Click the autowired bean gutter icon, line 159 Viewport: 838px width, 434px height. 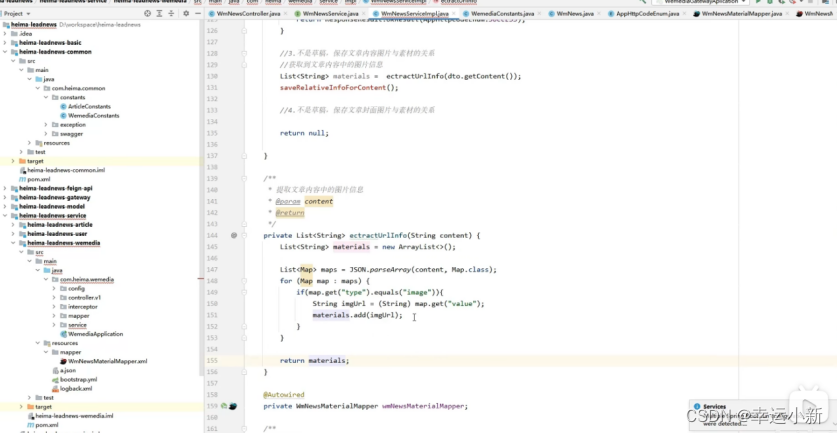pyautogui.click(x=224, y=406)
